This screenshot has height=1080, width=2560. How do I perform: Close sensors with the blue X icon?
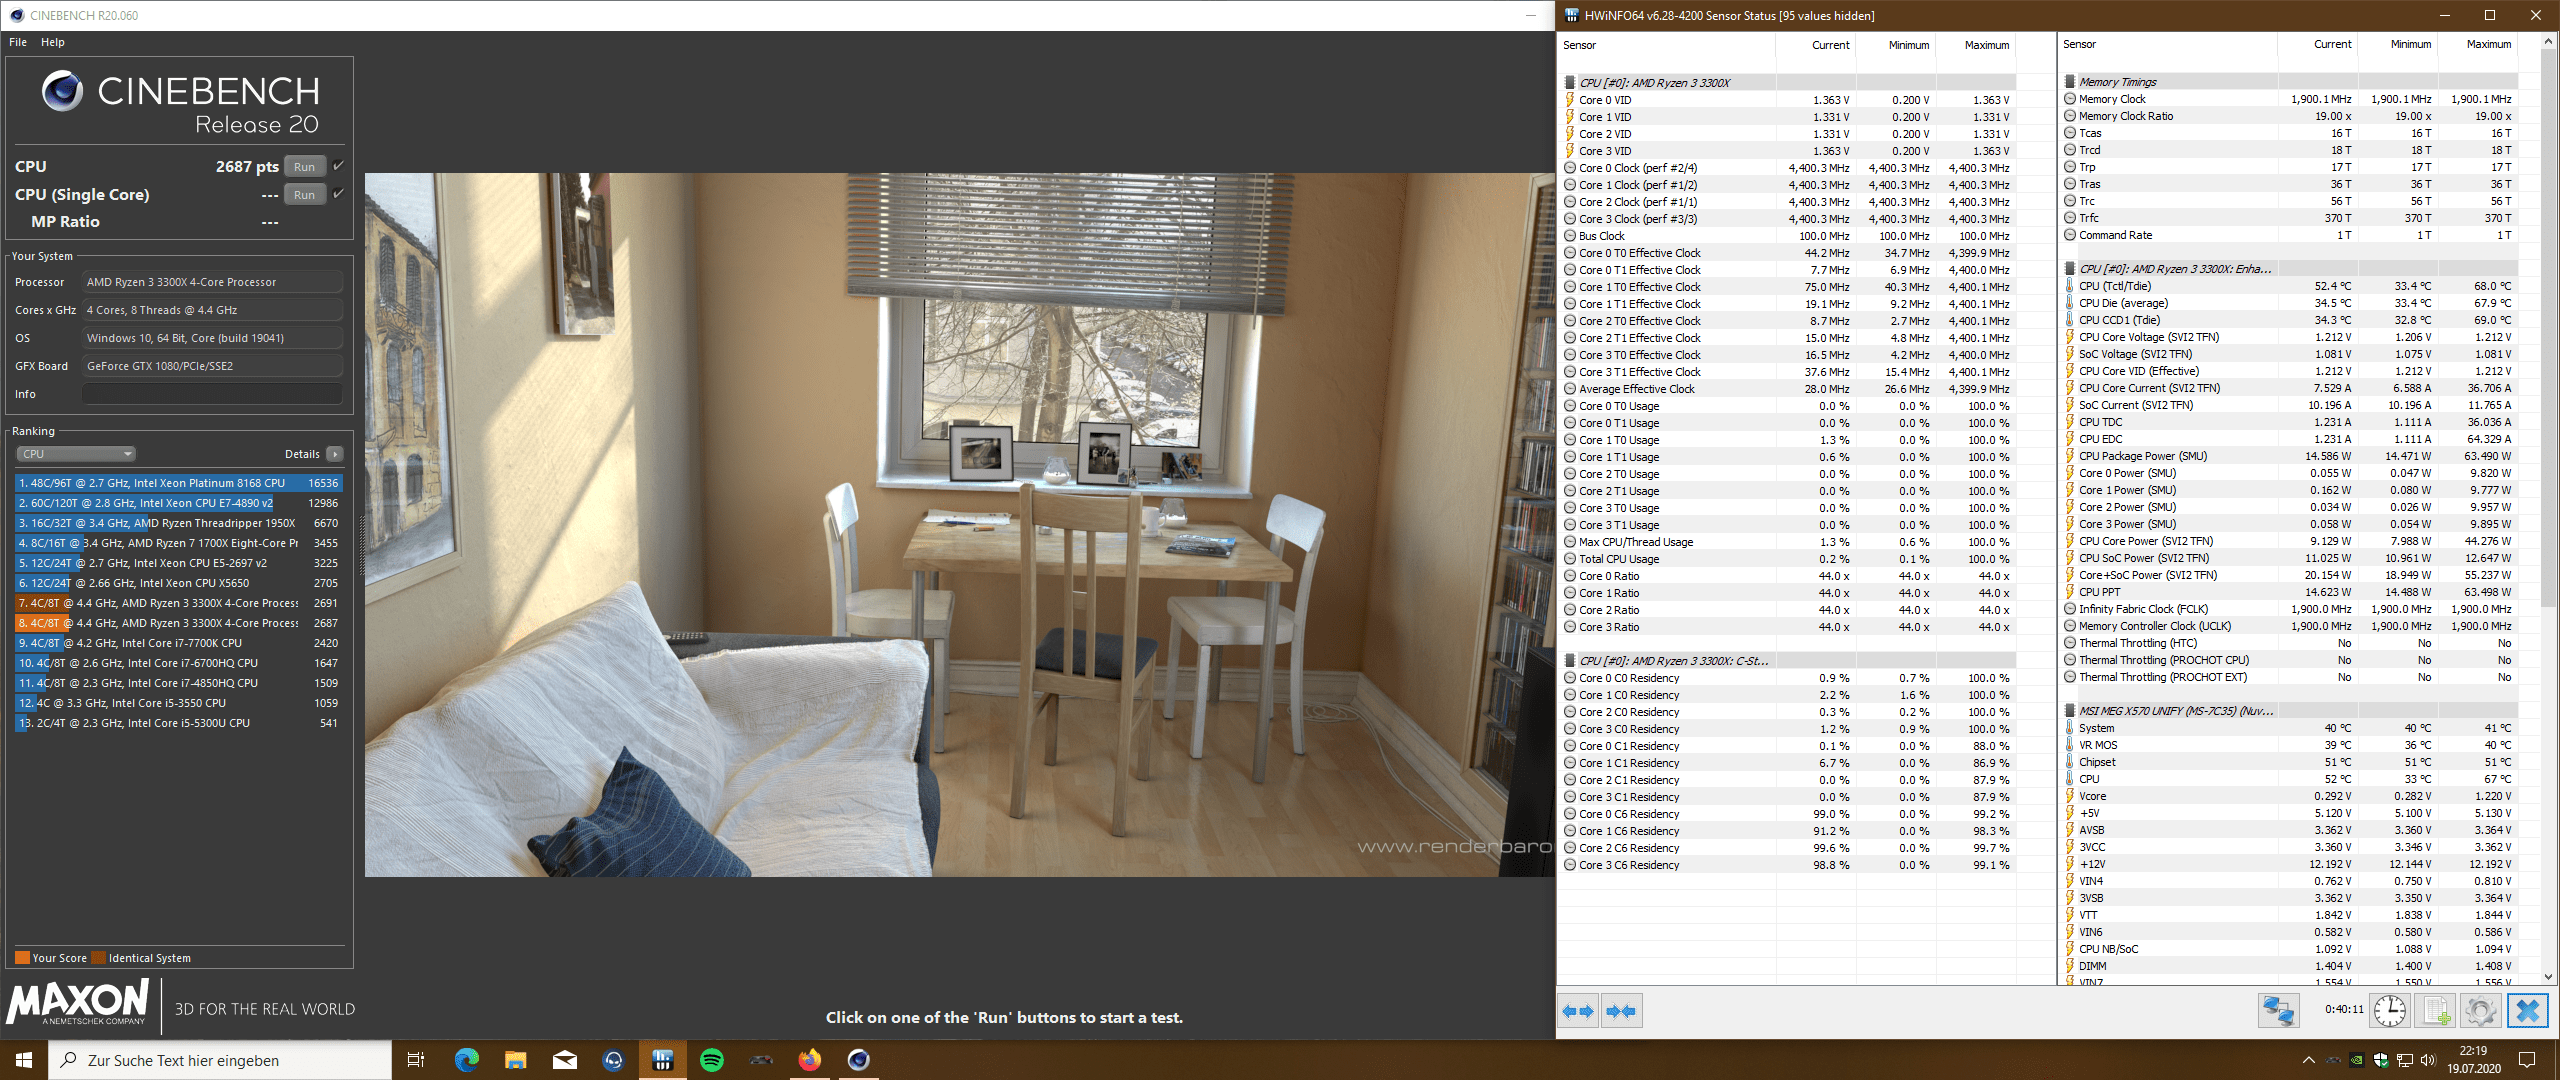pyautogui.click(x=2527, y=1011)
